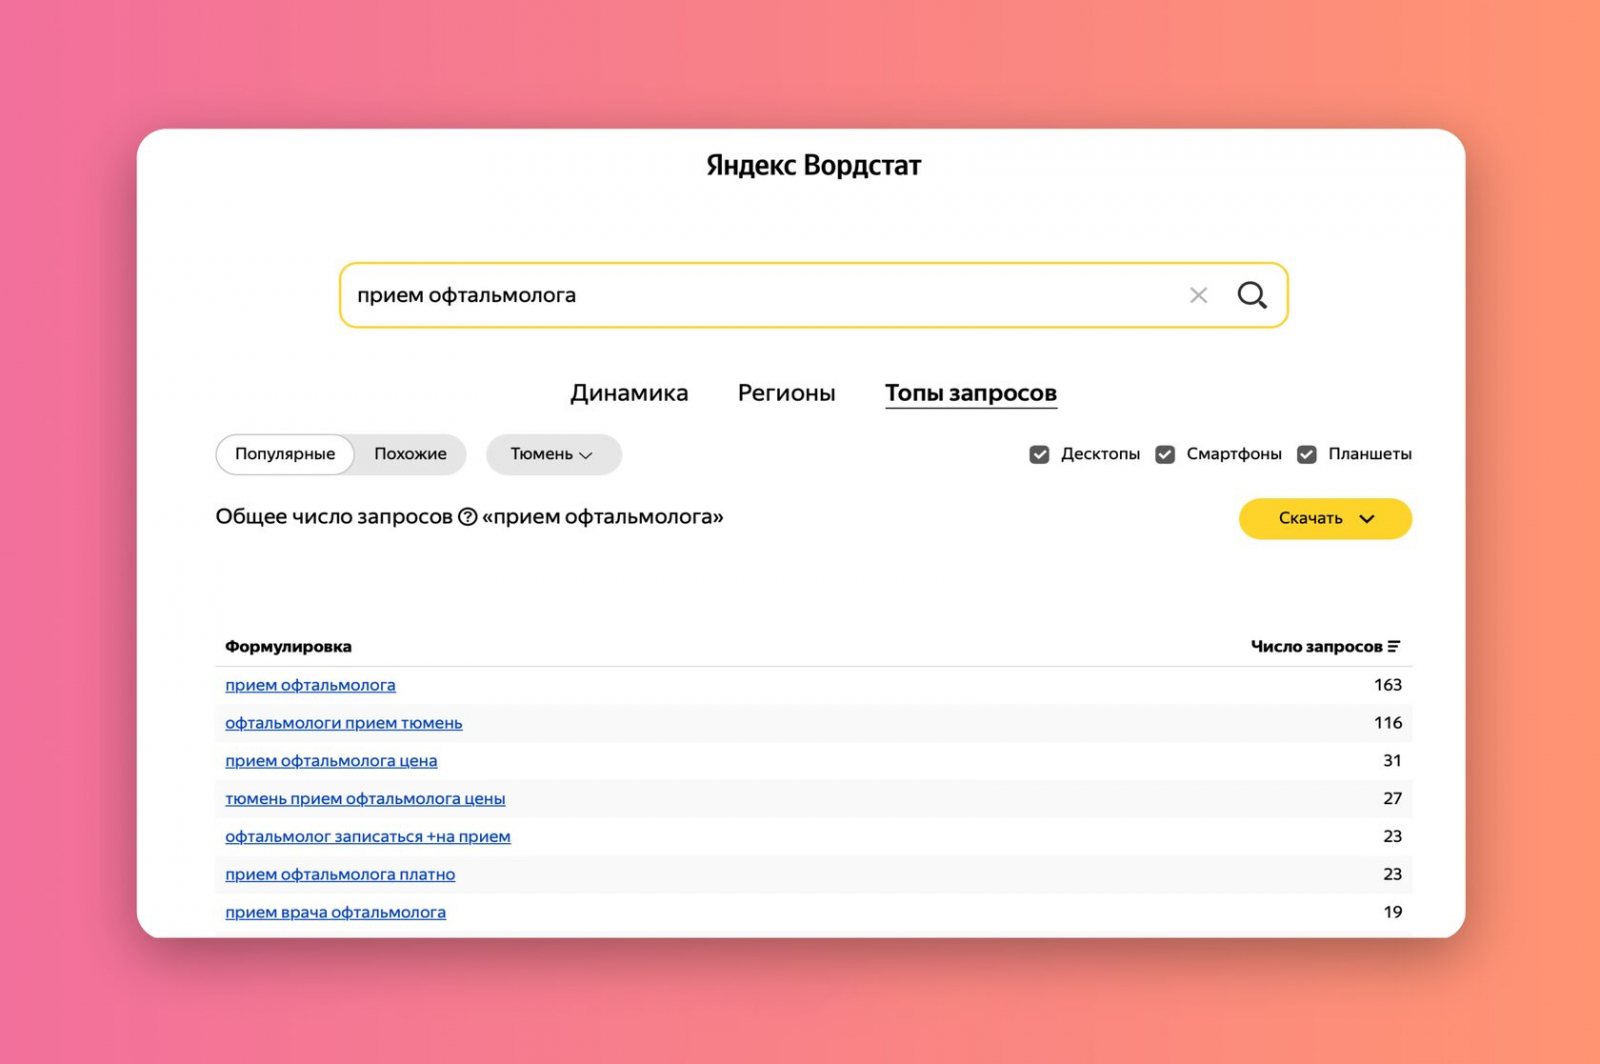Select the request count value 19
Viewport: 1600px width, 1064px height.
pyautogui.click(x=1392, y=912)
